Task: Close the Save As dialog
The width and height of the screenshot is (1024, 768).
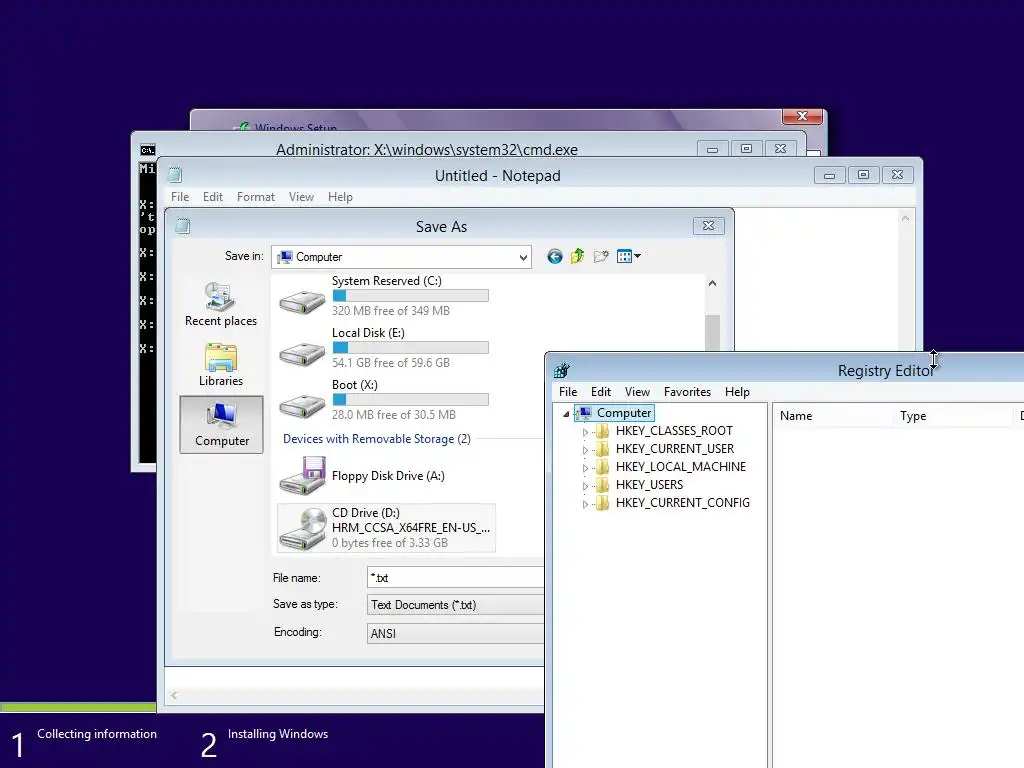Action: [x=709, y=226]
